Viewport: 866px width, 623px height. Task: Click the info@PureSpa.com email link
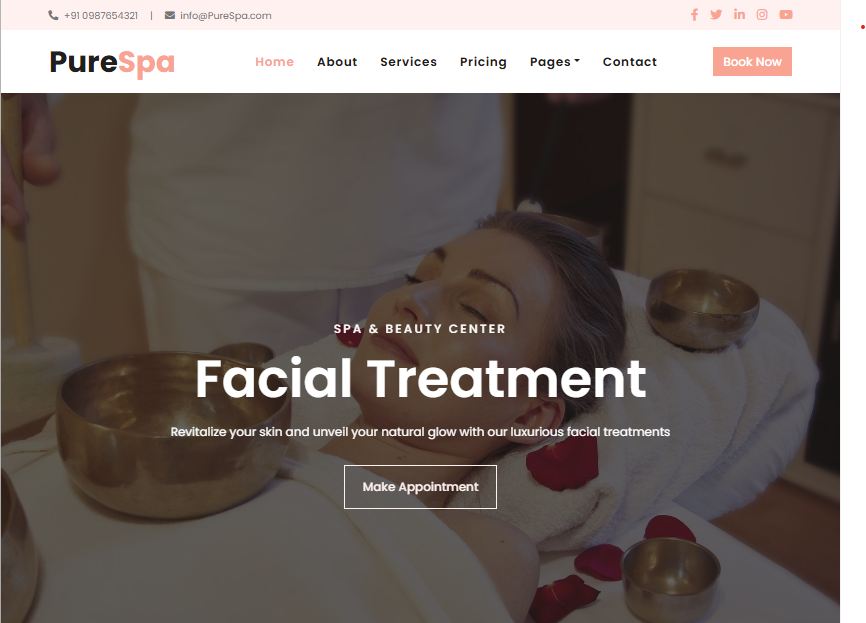point(225,15)
